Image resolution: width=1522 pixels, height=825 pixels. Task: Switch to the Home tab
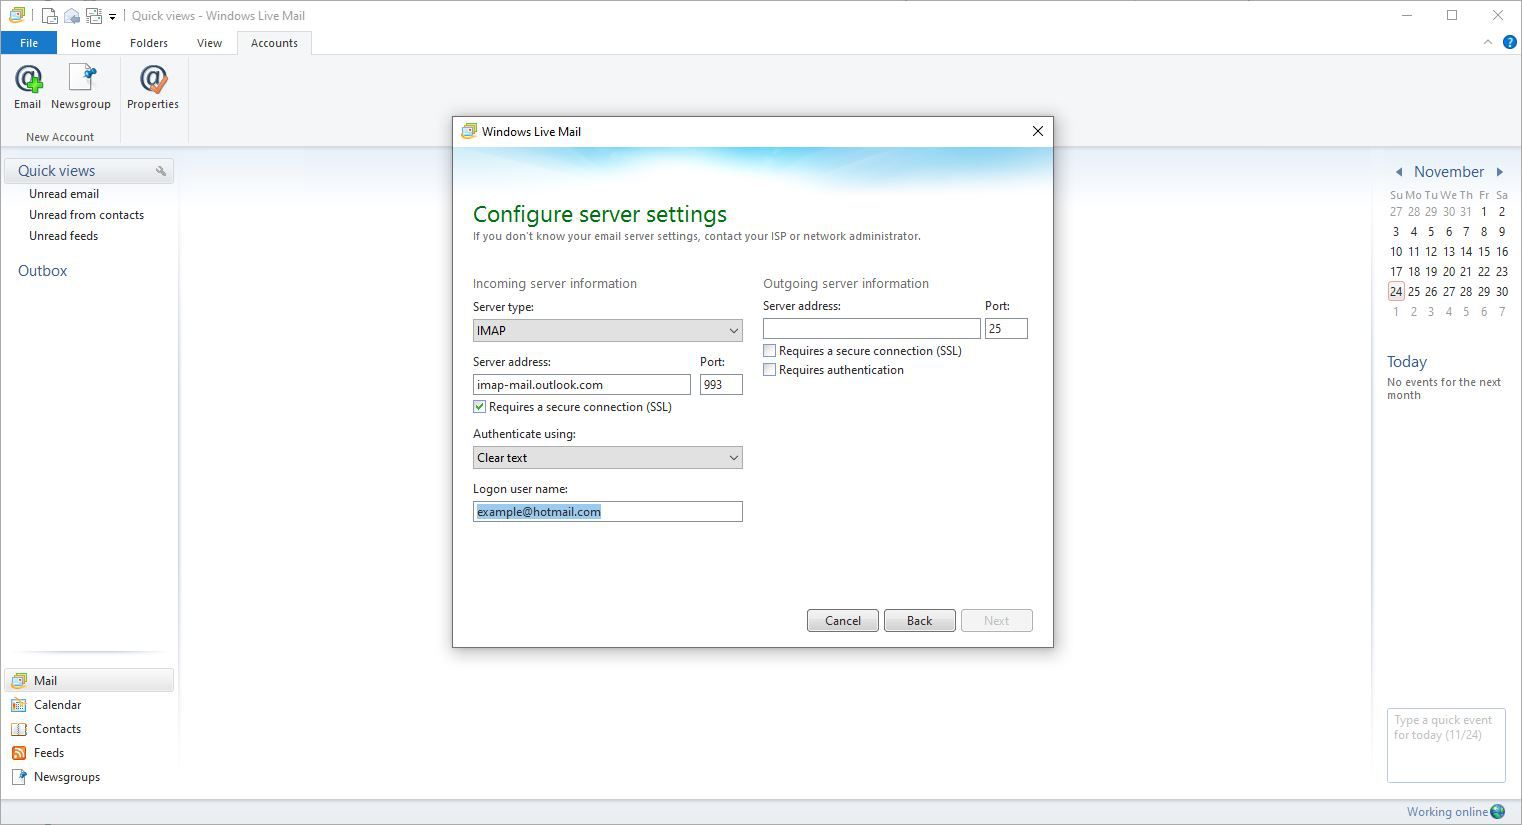(x=86, y=43)
